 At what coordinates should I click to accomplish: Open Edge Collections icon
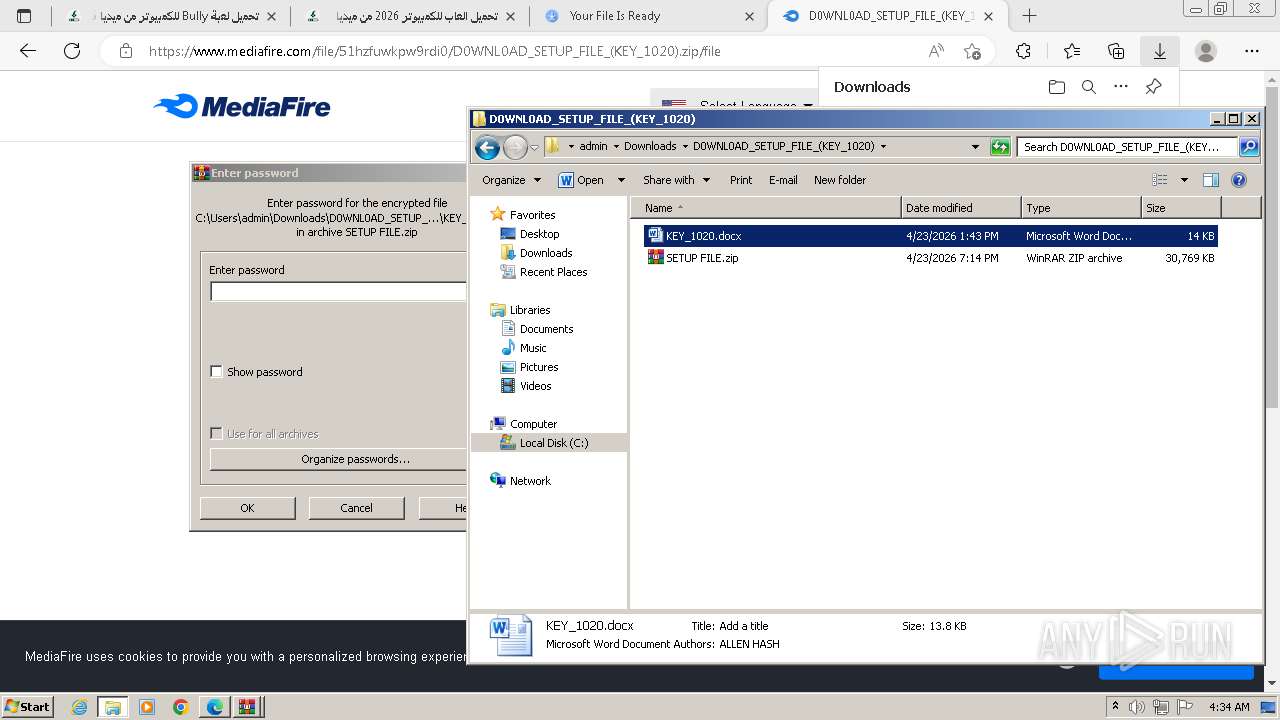pos(1116,51)
